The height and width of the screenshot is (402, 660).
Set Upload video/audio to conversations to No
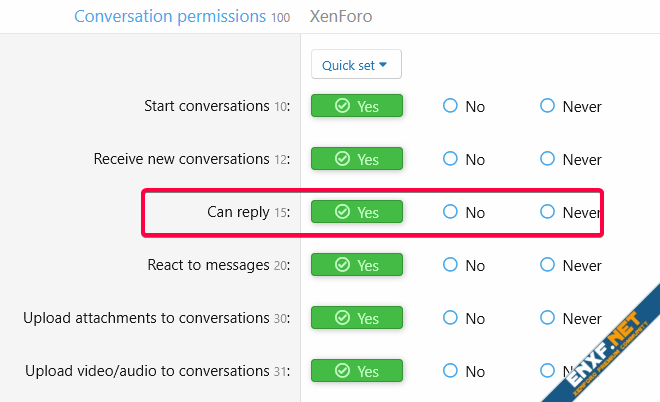tap(451, 371)
